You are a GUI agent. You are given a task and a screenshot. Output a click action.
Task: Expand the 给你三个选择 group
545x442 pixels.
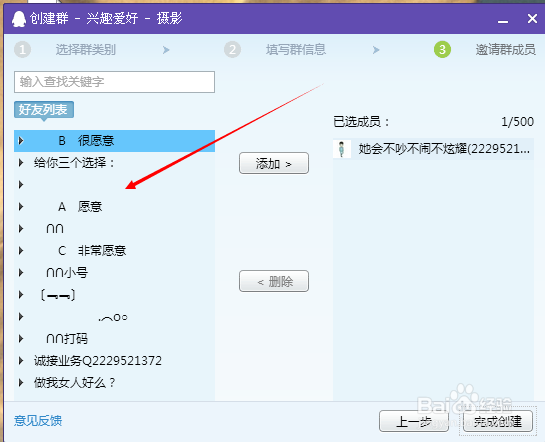tap(21, 163)
